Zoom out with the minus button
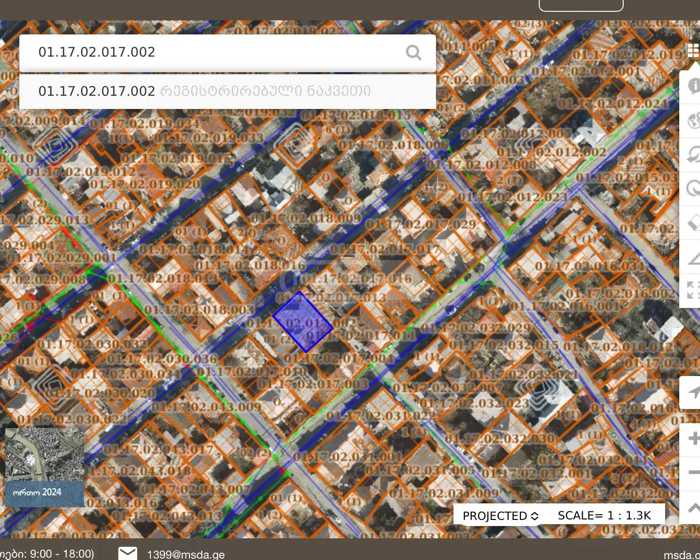 click(x=693, y=473)
